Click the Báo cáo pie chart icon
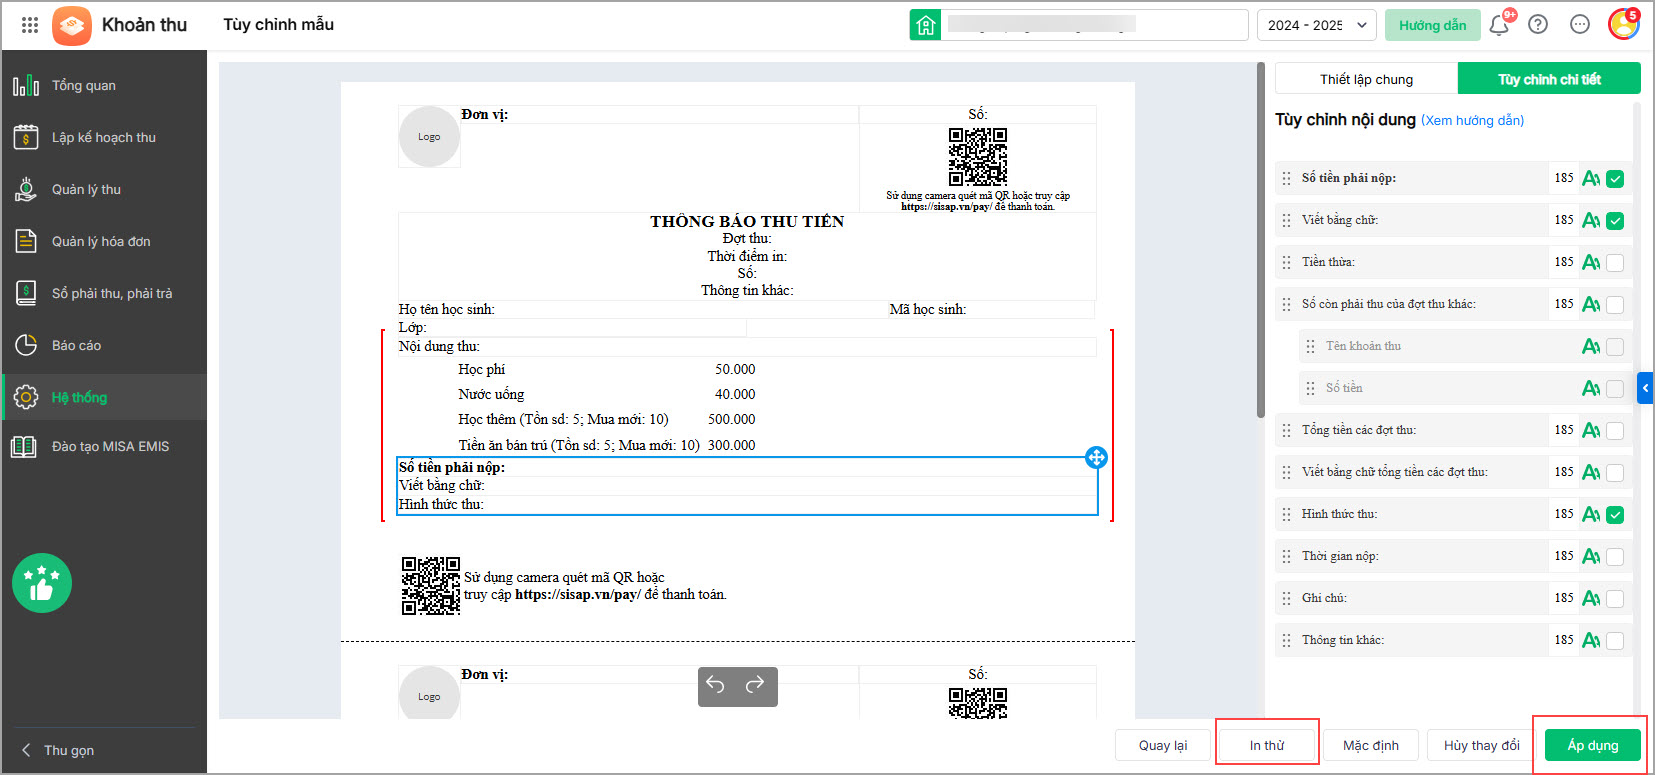This screenshot has width=1655, height=775. pos(26,345)
